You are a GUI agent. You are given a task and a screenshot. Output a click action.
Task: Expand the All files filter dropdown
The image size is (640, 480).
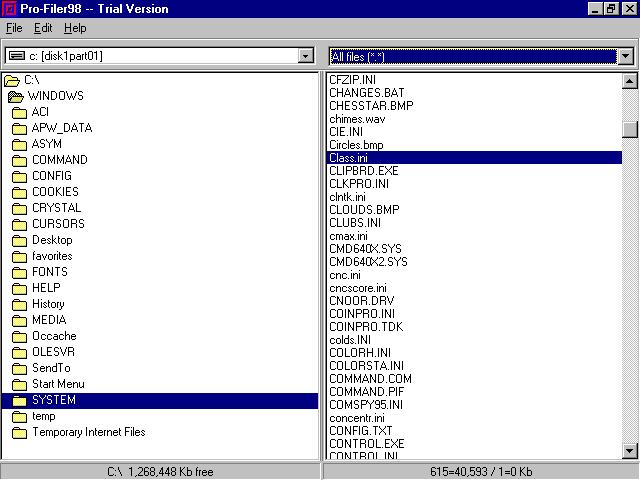pos(625,56)
